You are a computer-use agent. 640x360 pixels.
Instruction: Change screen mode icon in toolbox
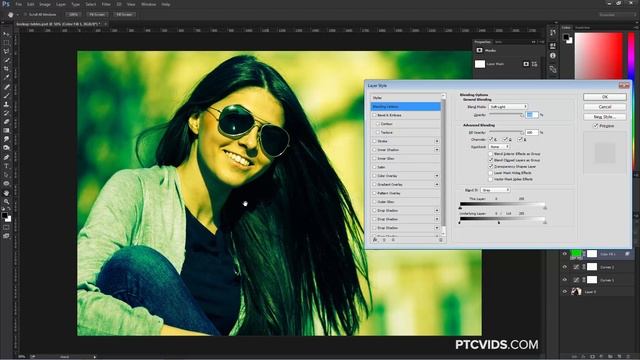click(x=6, y=236)
